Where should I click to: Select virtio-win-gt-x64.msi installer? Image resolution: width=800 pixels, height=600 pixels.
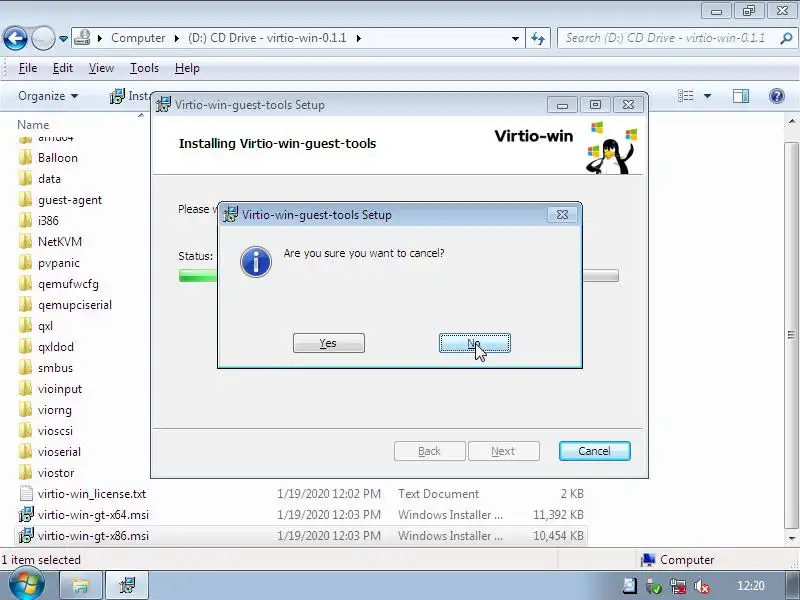tap(93, 515)
